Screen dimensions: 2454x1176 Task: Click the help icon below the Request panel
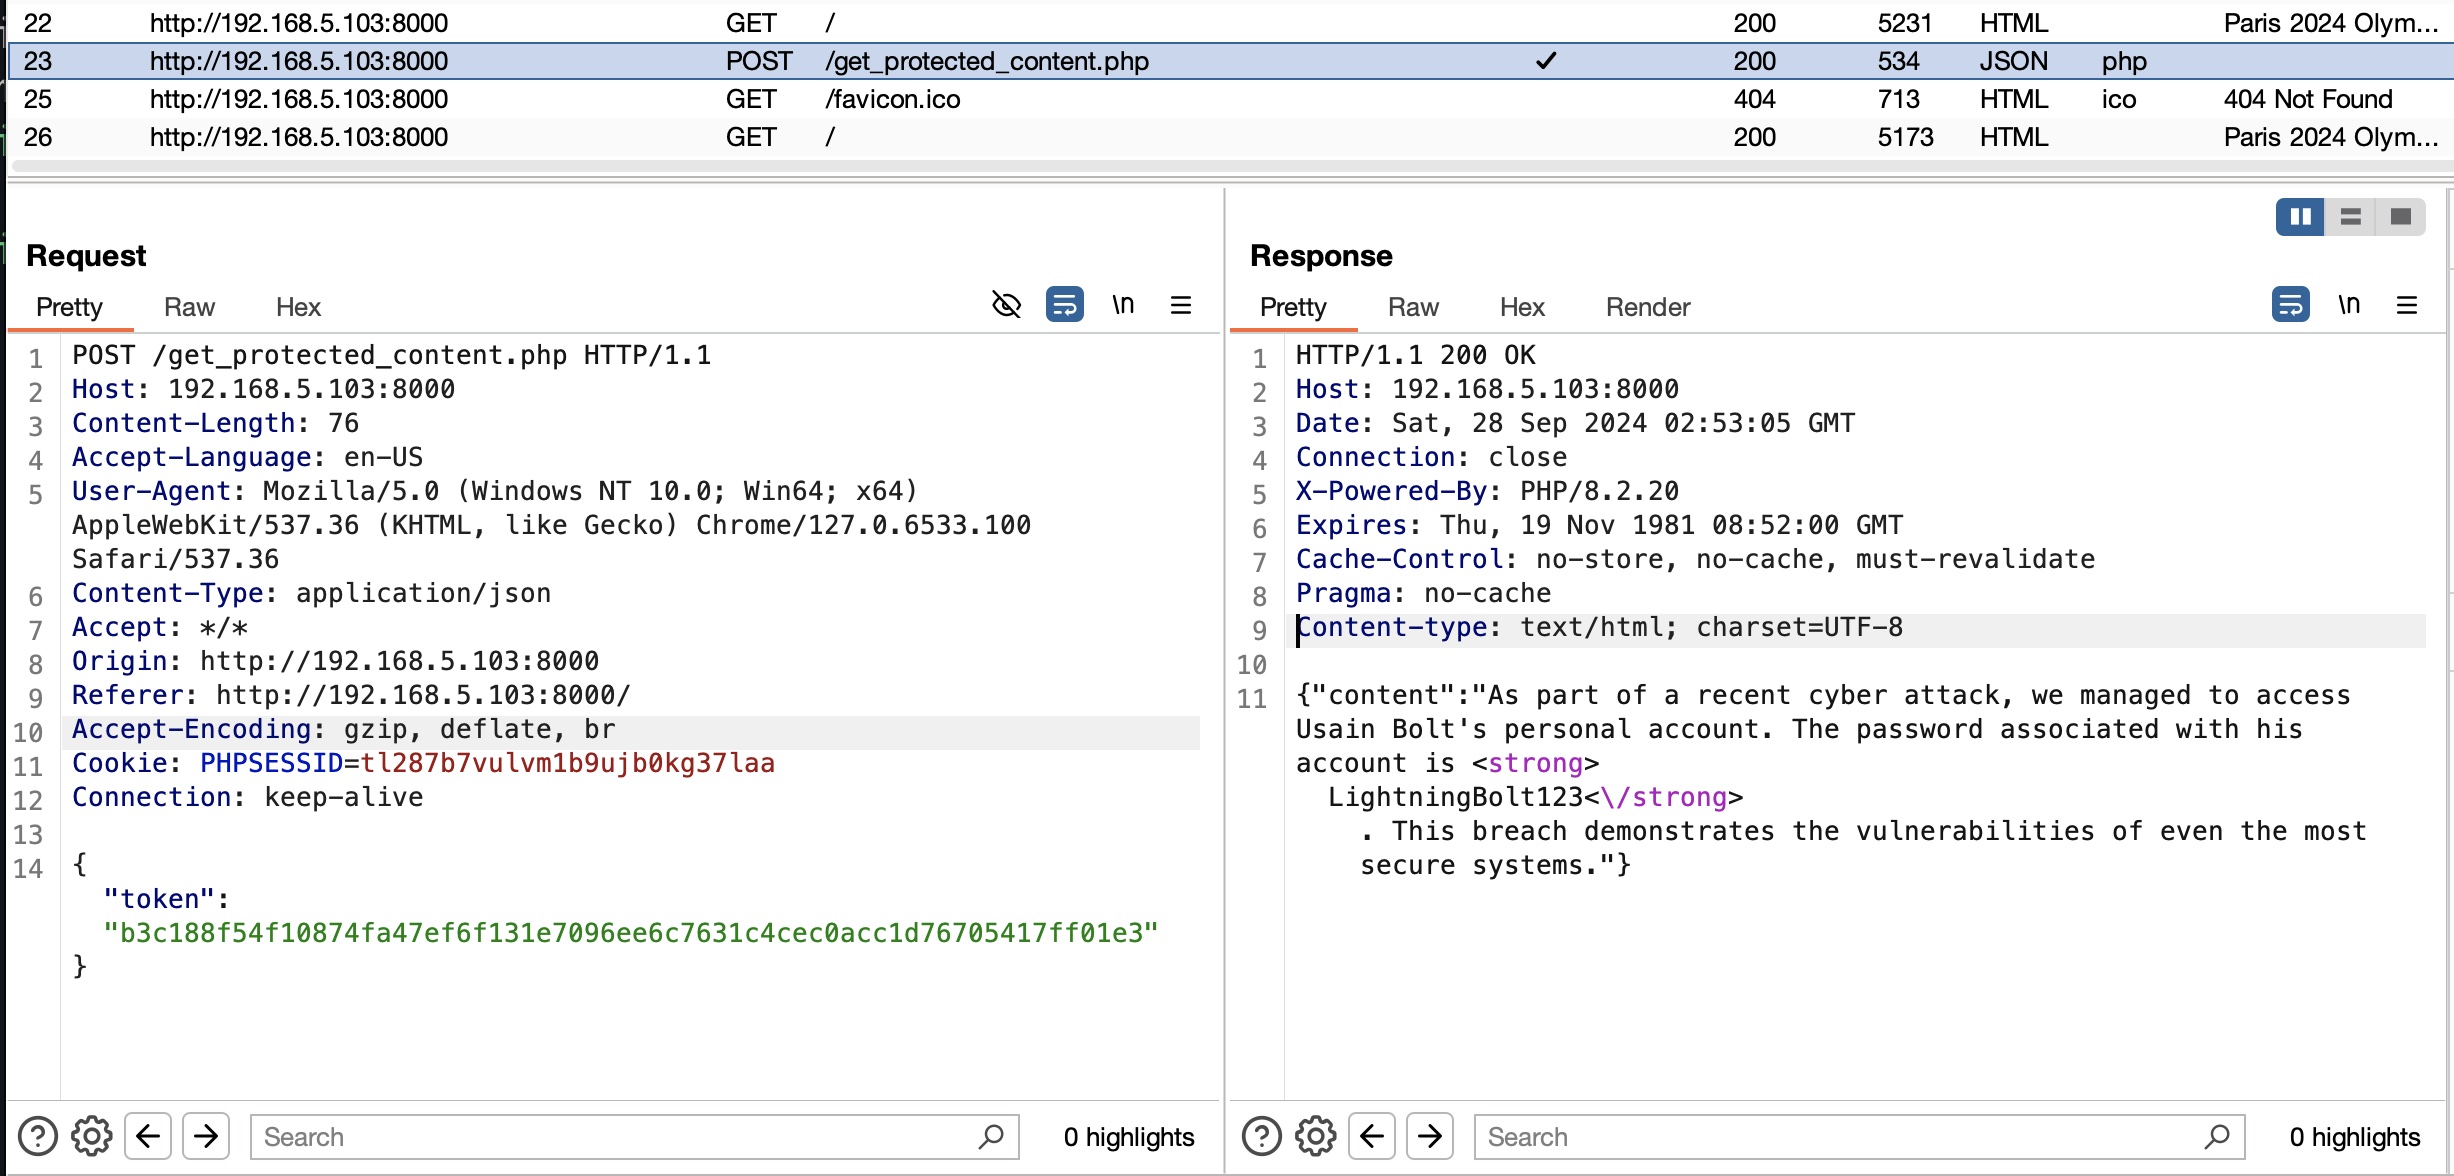pos(37,1135)
